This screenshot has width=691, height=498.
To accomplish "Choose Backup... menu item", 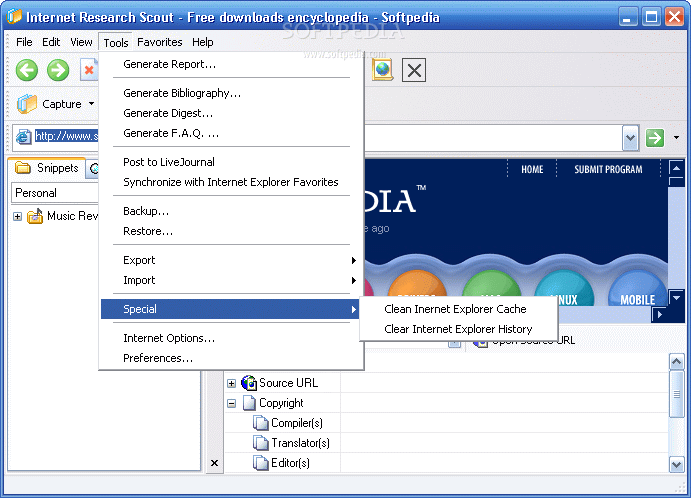I will pyautogui.click(x=232, y=211).
